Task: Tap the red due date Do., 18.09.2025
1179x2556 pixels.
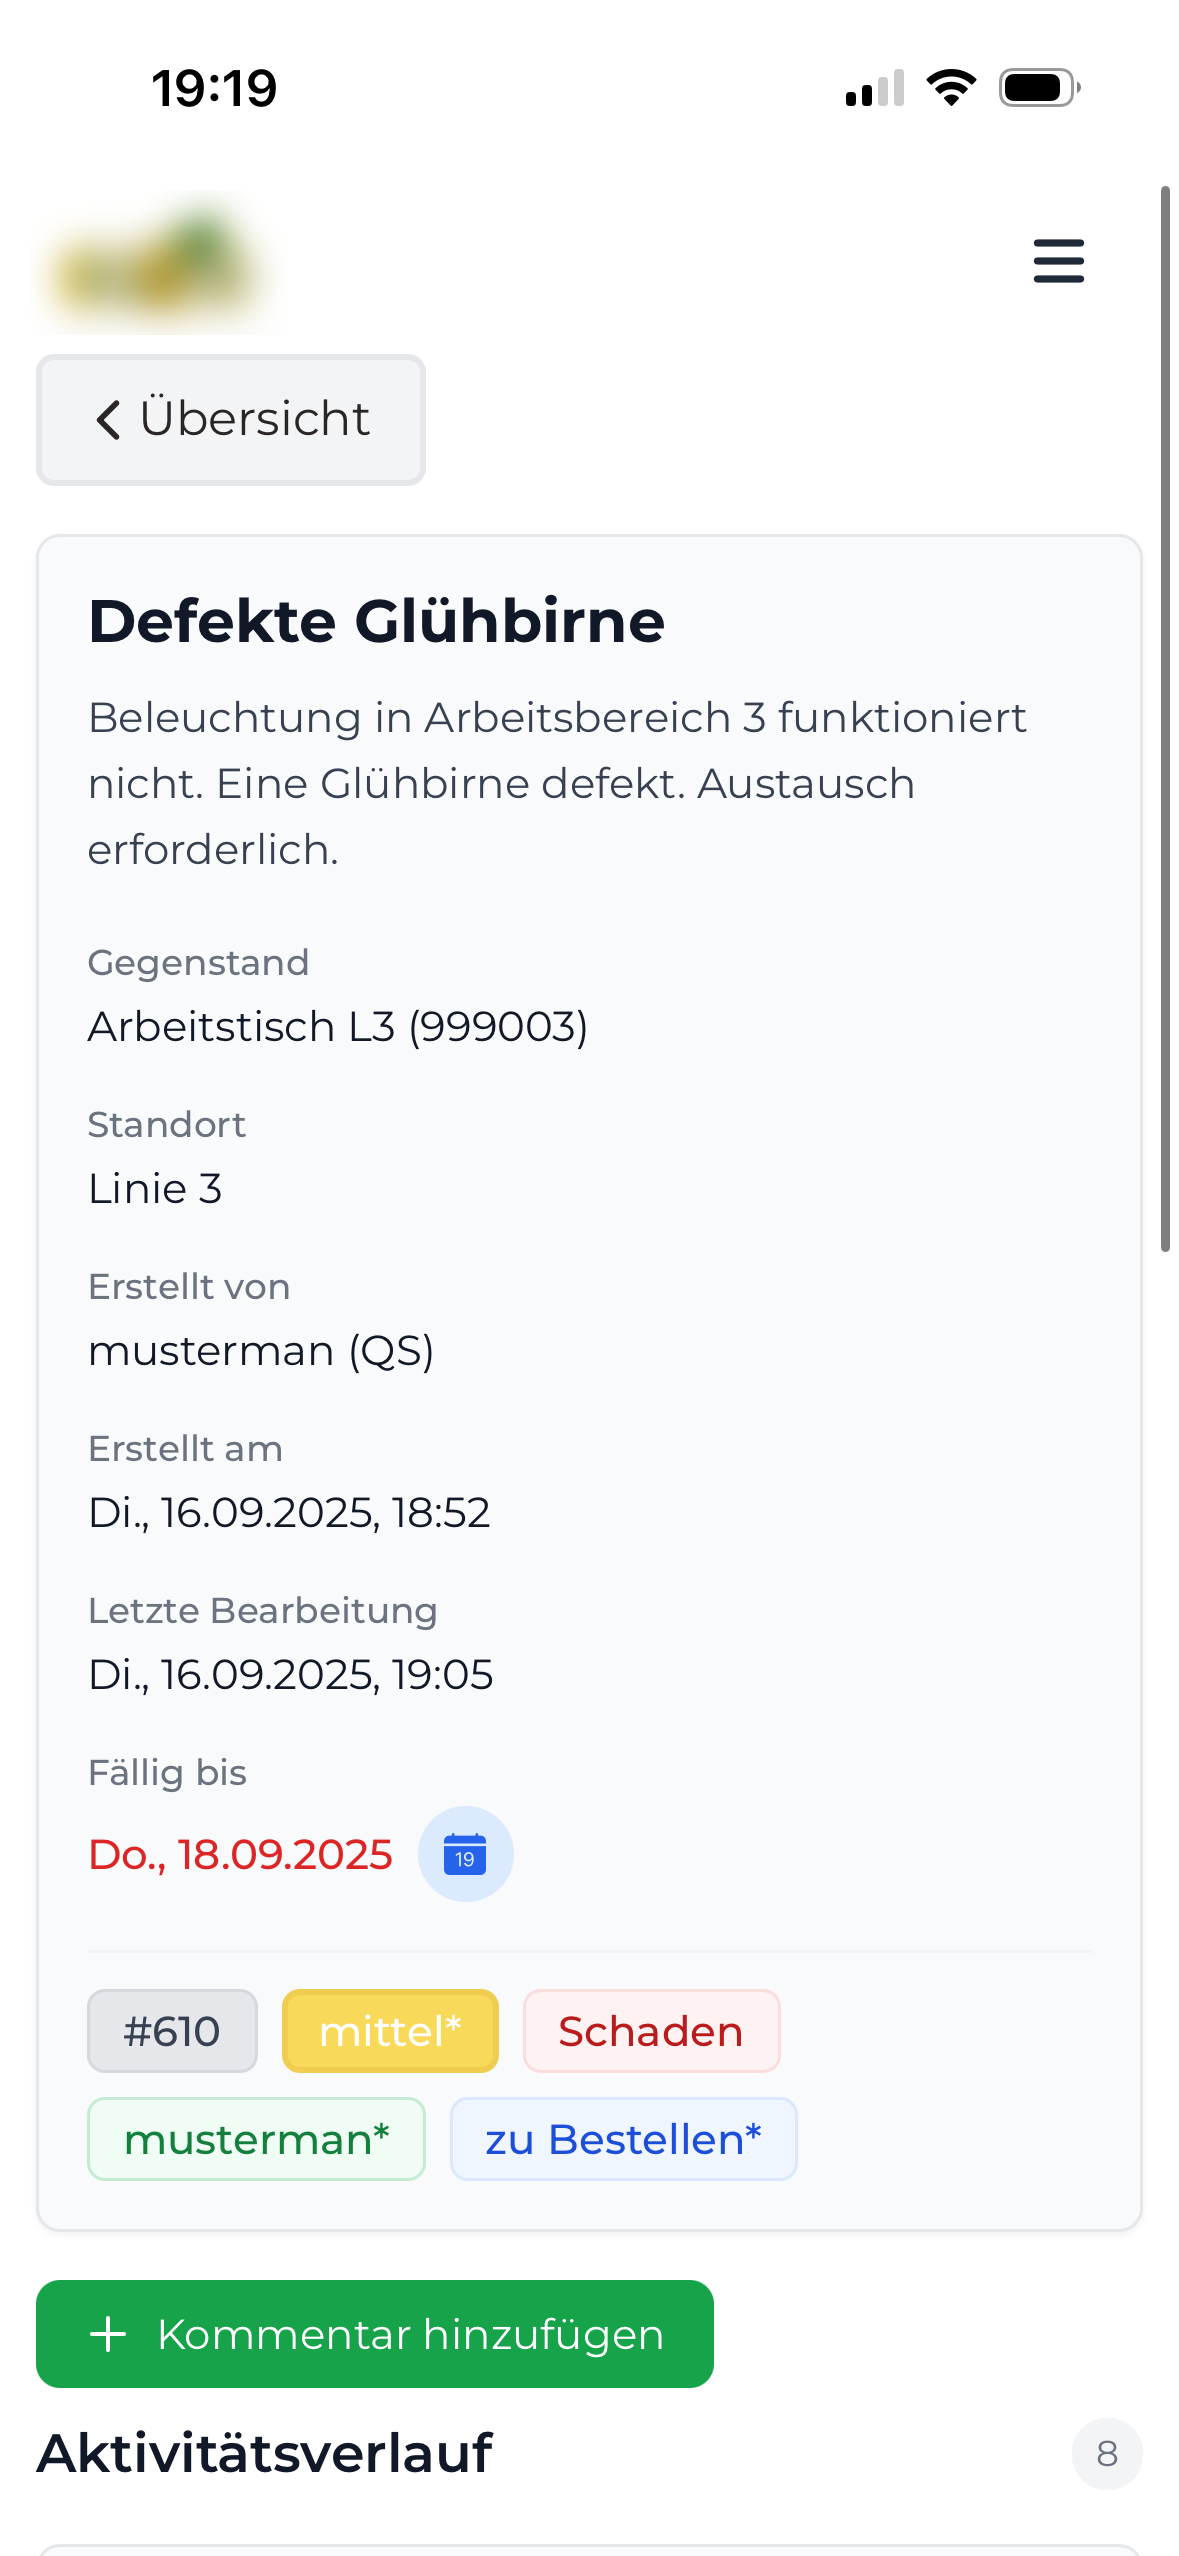Action: (x=240, y=1855)
